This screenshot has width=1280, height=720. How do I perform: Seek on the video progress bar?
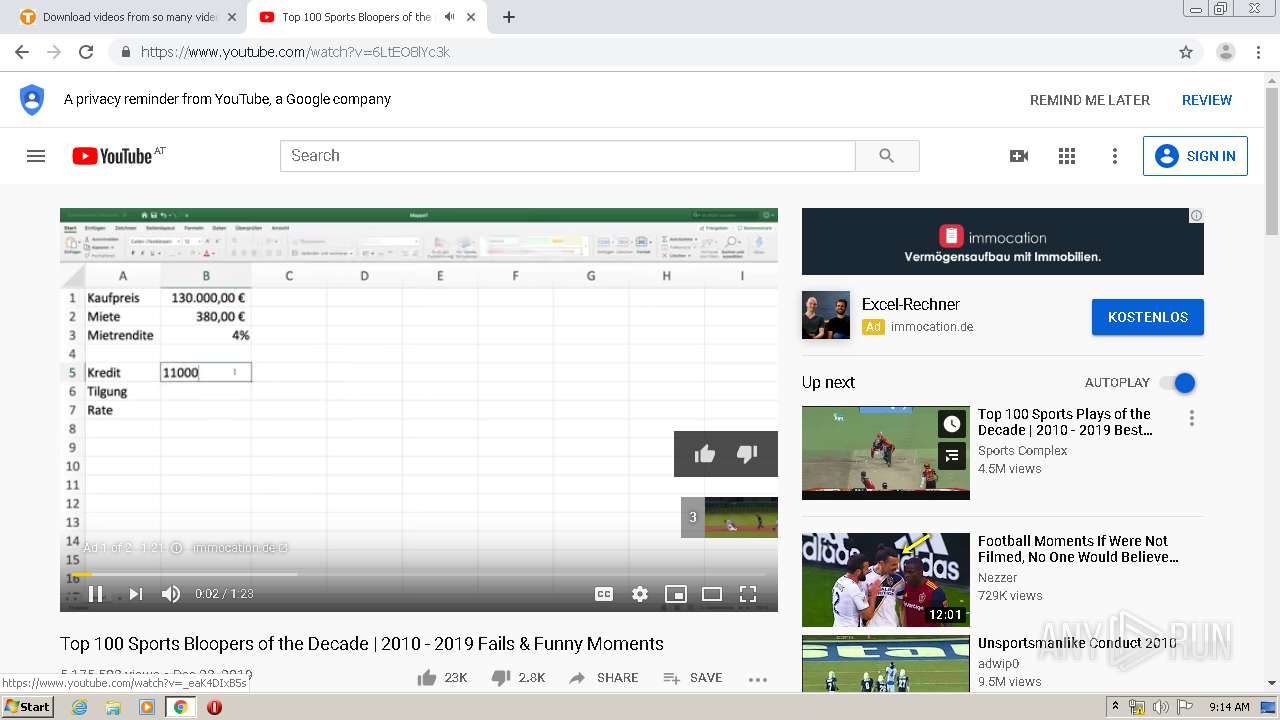(x=419, y=574)
